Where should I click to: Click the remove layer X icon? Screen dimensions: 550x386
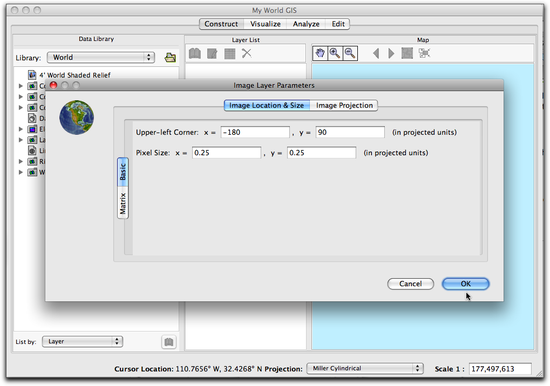tap(247, 53)
